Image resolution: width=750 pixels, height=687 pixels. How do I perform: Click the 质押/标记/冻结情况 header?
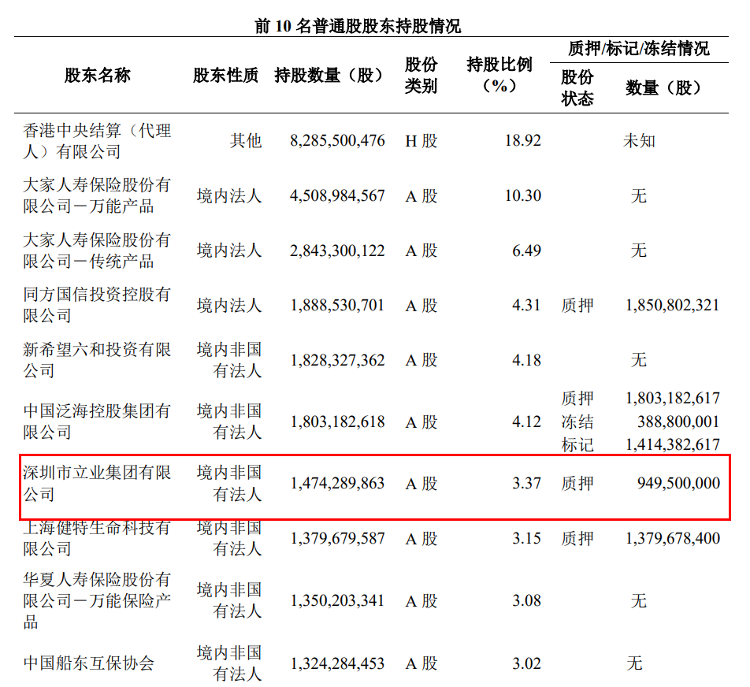pyautogui.click(x=639, y=48)
